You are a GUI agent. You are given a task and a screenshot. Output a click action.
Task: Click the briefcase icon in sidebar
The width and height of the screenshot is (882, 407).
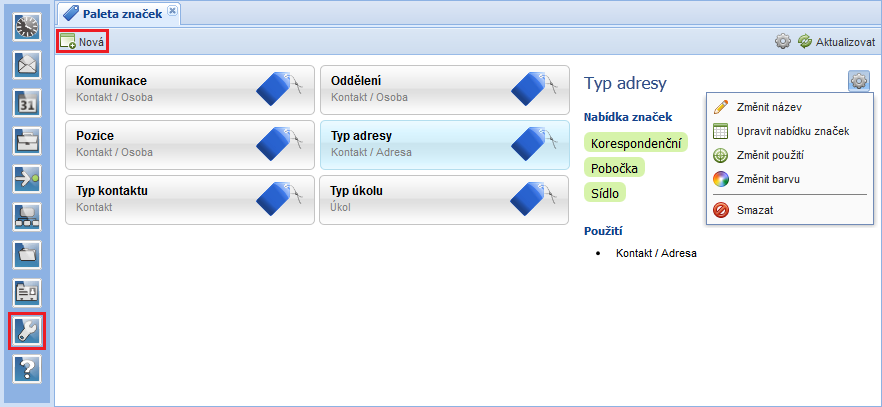[26, 140]
